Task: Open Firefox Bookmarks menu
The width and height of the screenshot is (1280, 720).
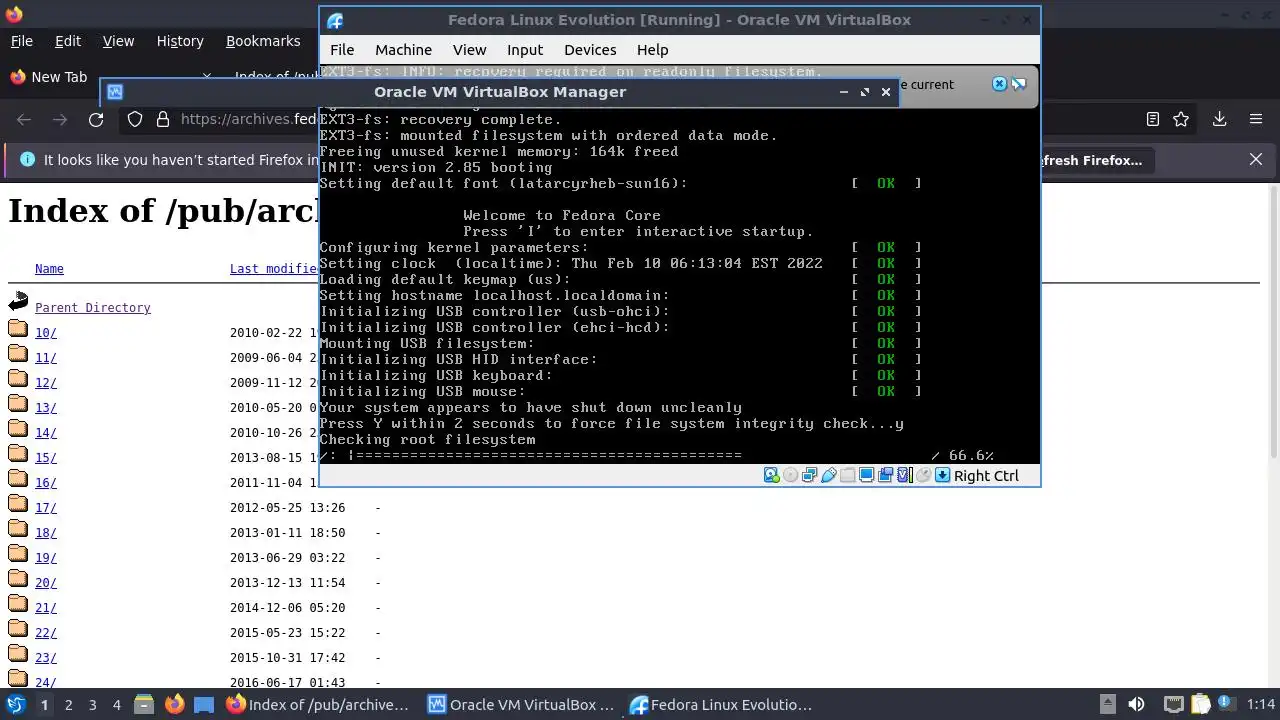Action: click(263, 41)
